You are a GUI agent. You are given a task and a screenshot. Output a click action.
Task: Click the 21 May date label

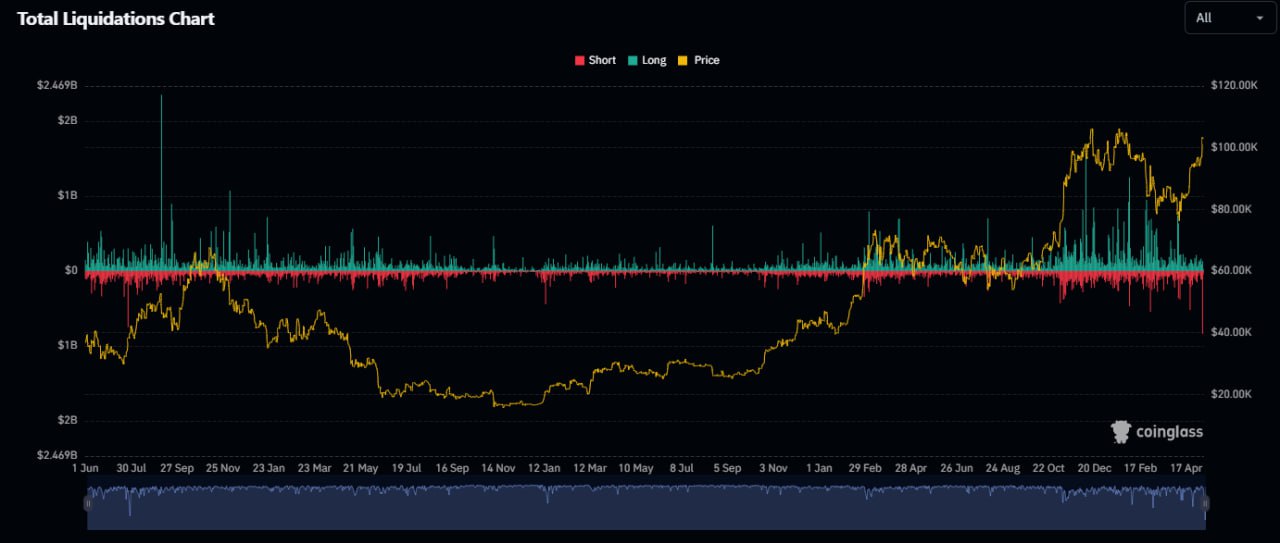360,468
